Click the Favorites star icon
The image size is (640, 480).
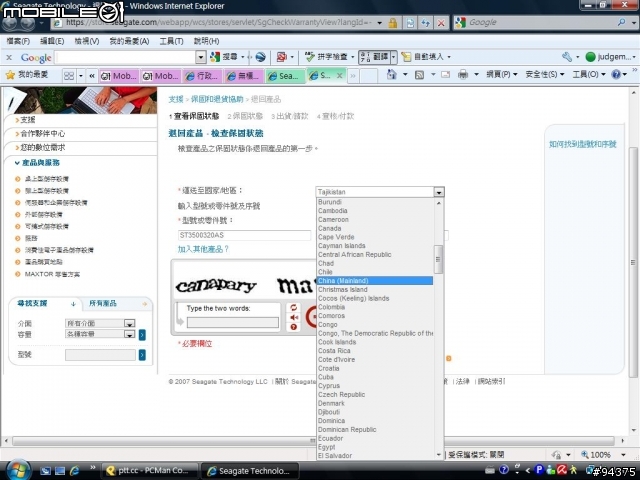point(11,75)
